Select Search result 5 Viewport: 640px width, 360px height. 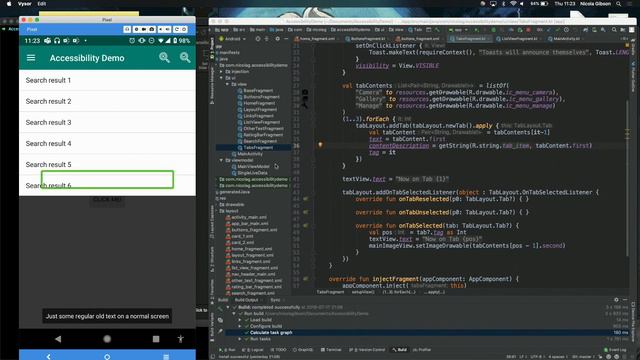(107, 164)
